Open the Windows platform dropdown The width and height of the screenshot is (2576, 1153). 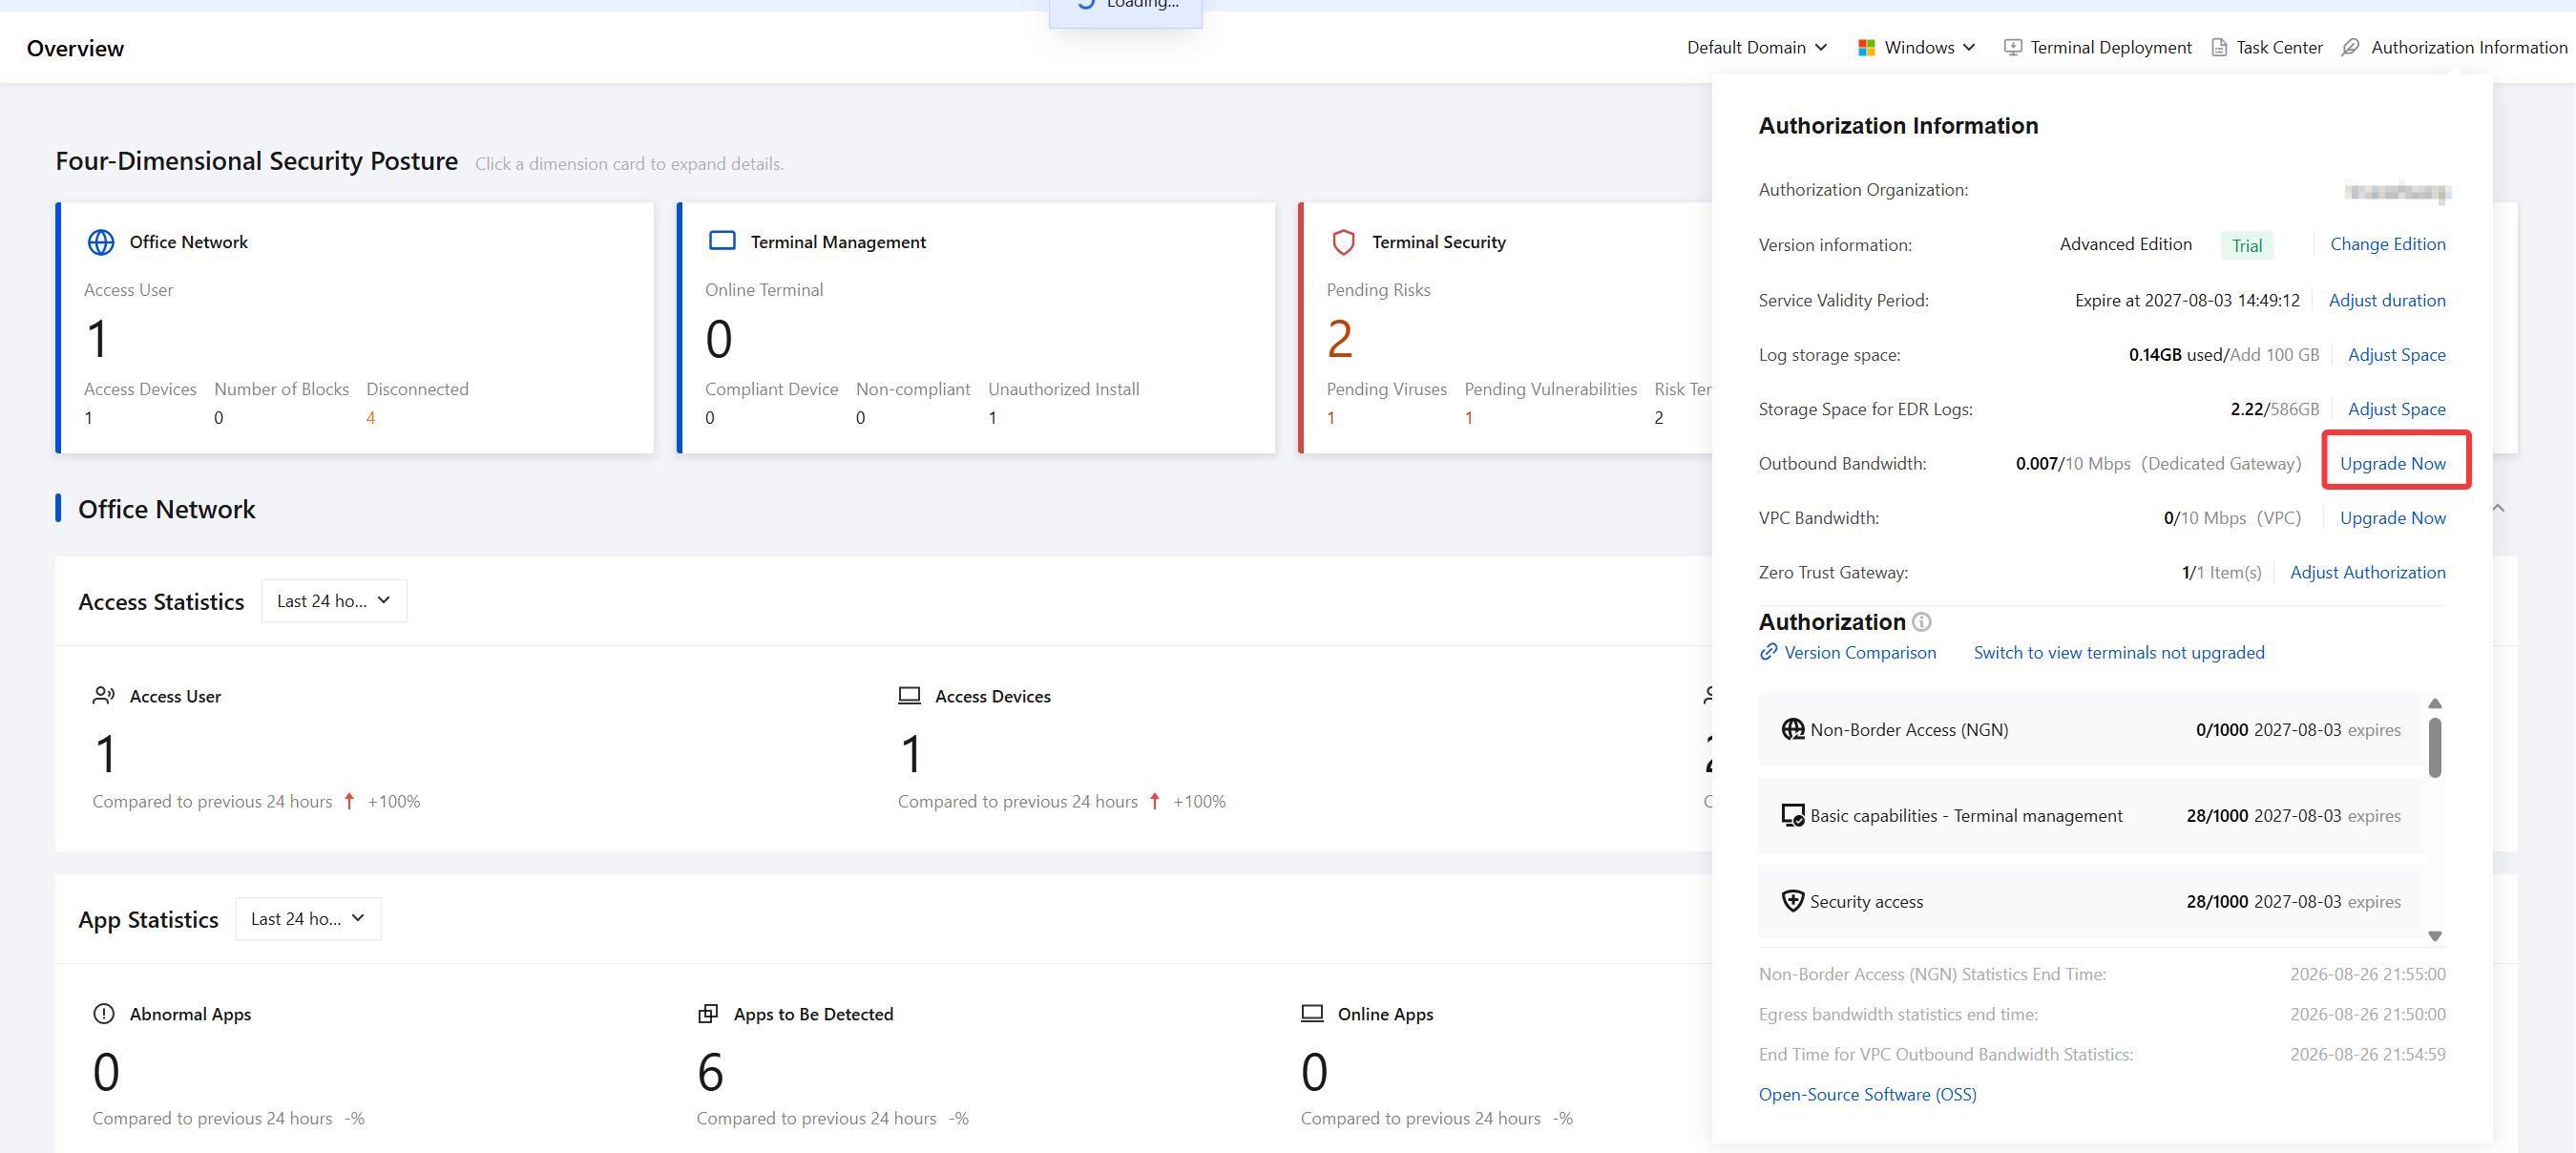point(1916,47)
